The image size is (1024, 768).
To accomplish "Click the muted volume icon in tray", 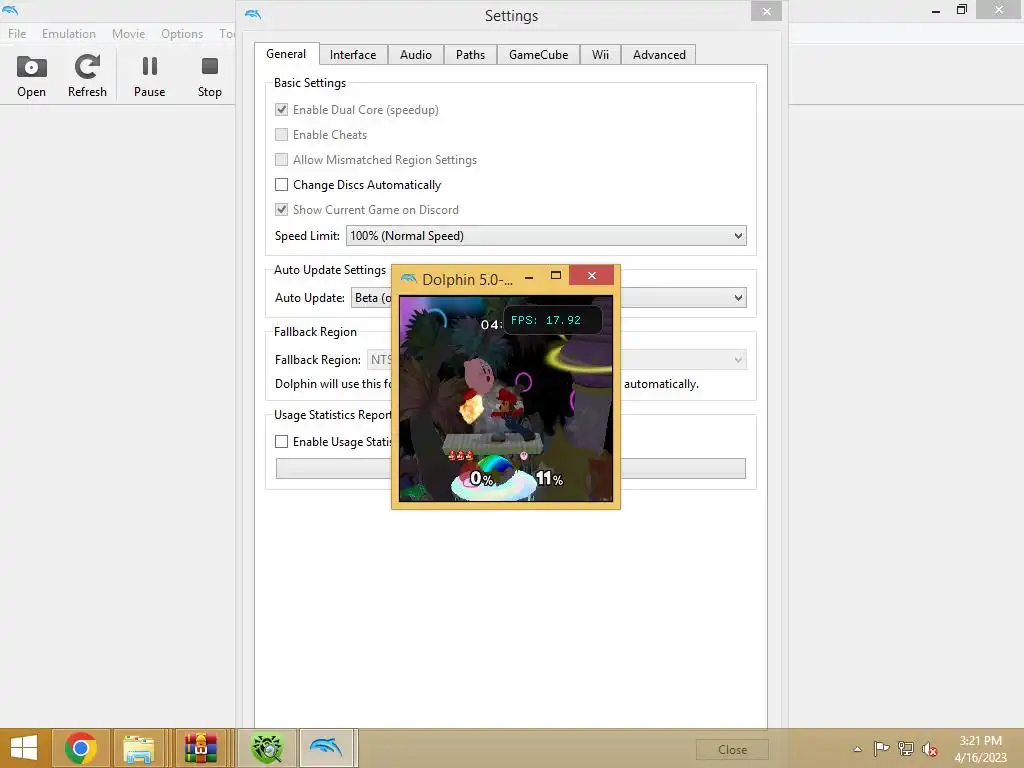I will (930, 749).
